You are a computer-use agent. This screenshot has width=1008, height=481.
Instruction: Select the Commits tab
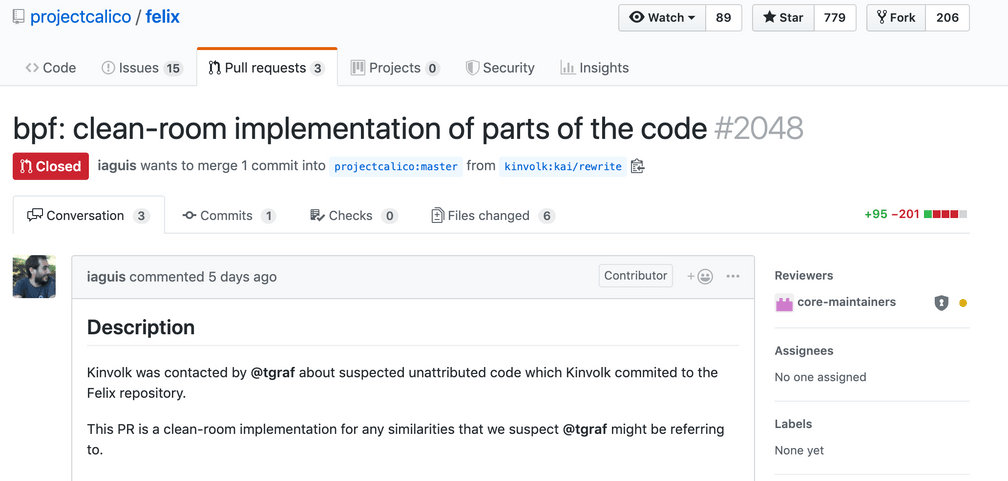(x=229, y=215)
